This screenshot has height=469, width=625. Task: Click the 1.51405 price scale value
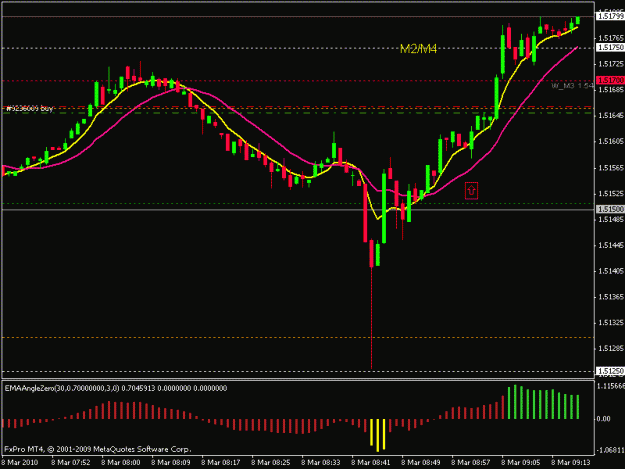coord(611,271)
